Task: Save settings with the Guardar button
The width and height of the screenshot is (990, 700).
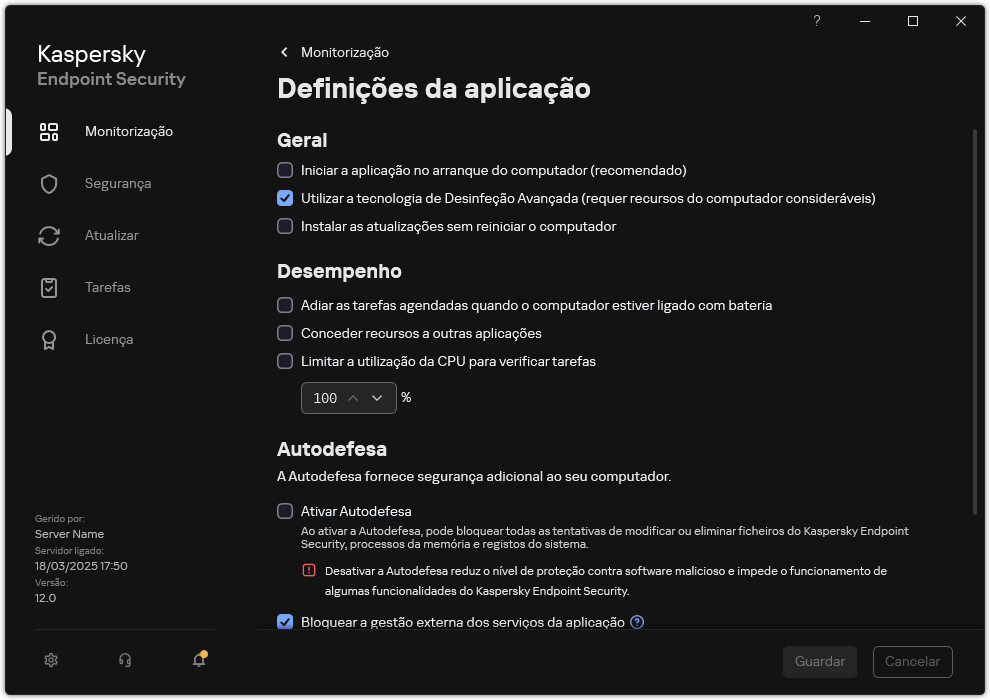Action: coord(819,661)
